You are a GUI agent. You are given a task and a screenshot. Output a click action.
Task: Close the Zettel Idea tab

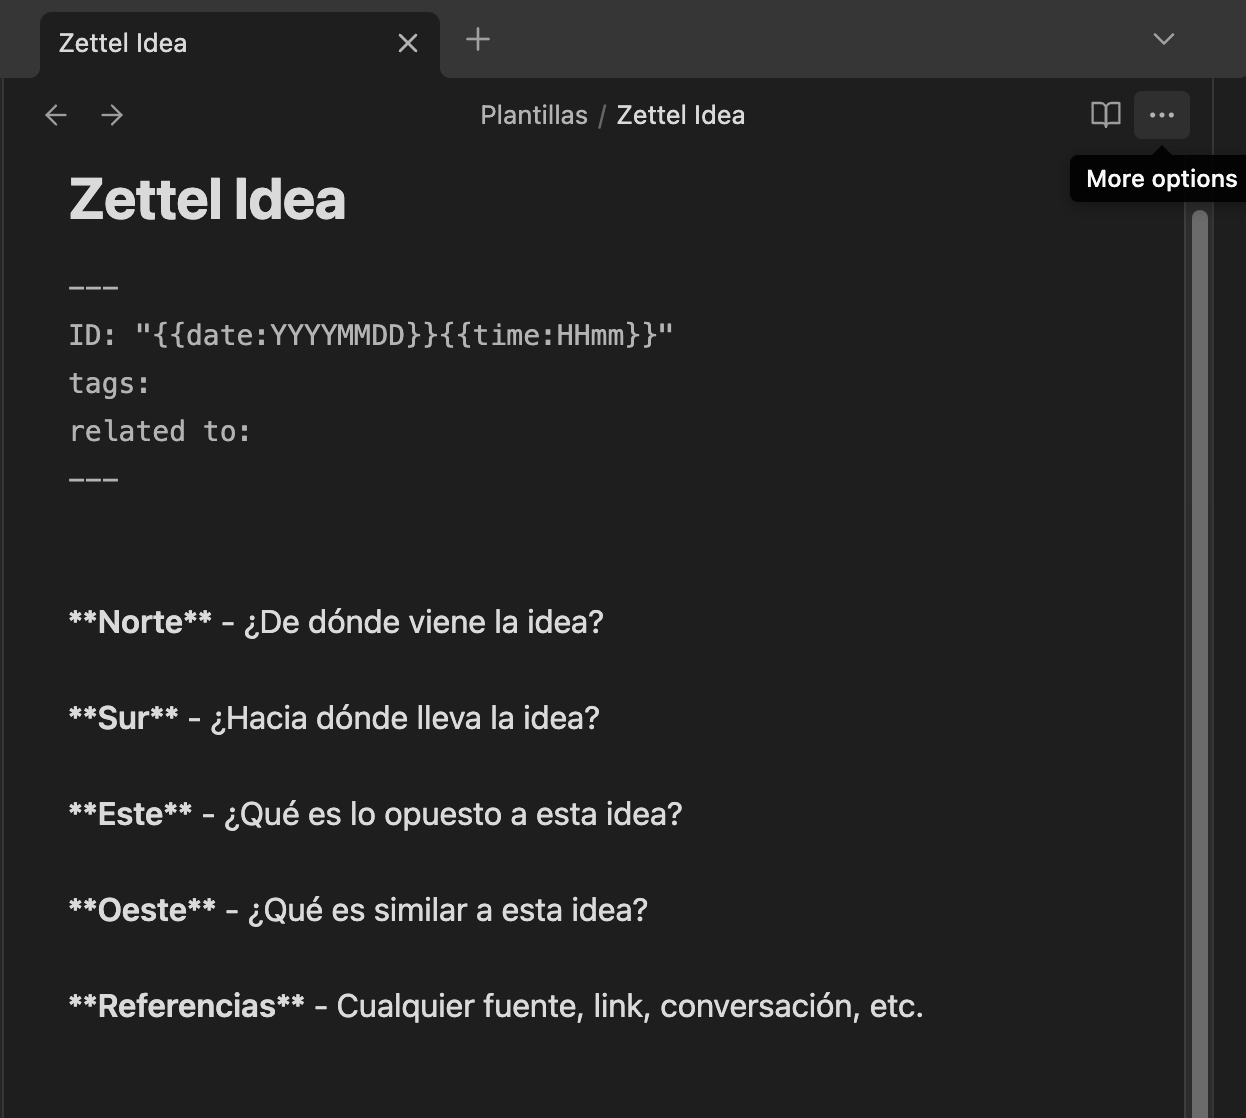click(x=408, y=43)
